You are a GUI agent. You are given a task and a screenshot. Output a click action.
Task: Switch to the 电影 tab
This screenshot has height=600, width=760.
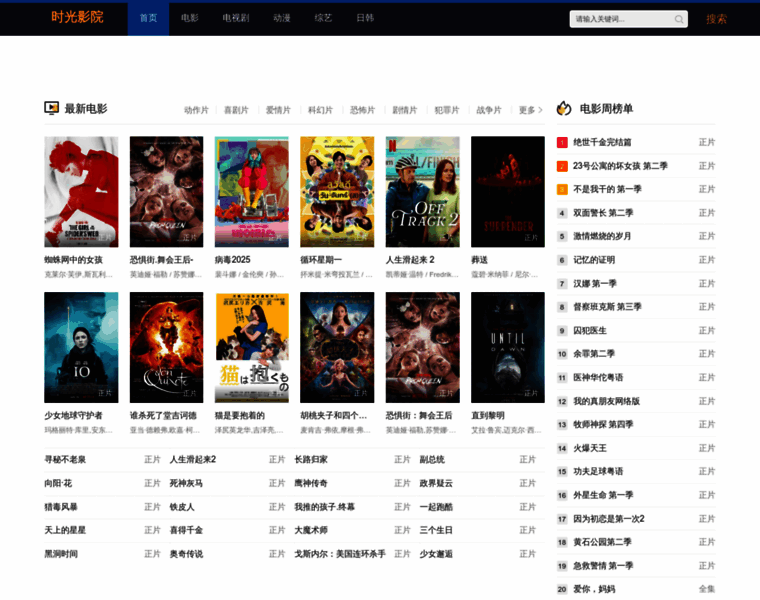click(x=190, y=18)
